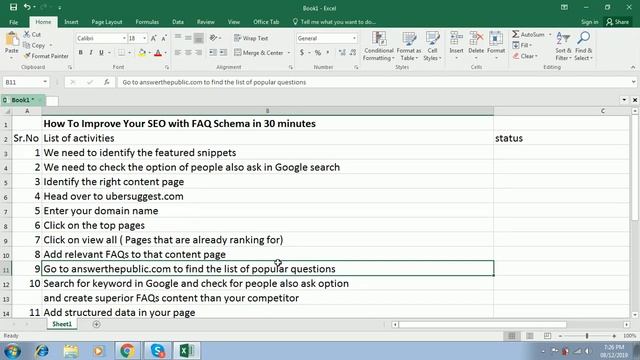Screen dimensions: 640x360
Task: Decrease decimal places
Action: coord(353,53)
